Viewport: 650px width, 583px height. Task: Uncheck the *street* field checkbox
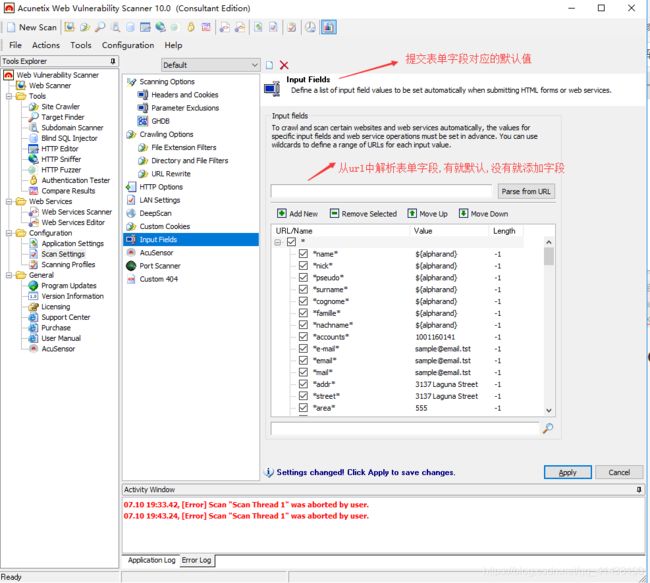pos(303,396)
